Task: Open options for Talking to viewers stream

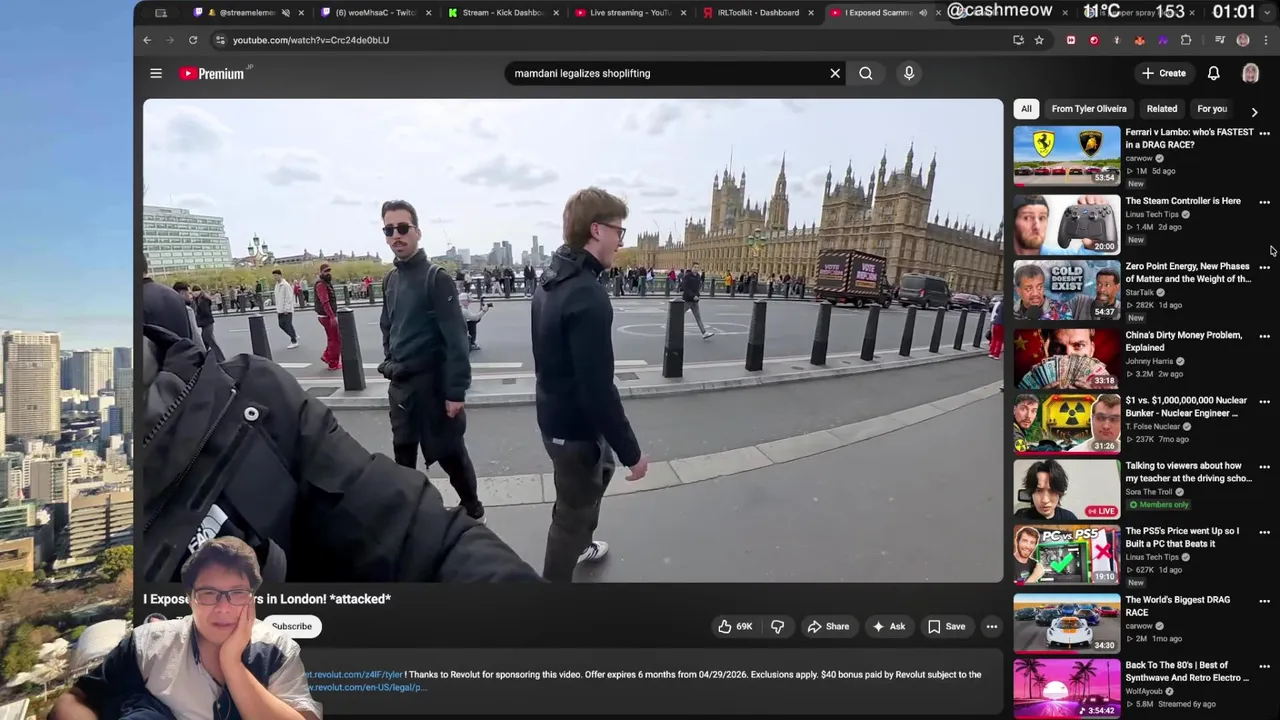Action: pos(1264,467)
